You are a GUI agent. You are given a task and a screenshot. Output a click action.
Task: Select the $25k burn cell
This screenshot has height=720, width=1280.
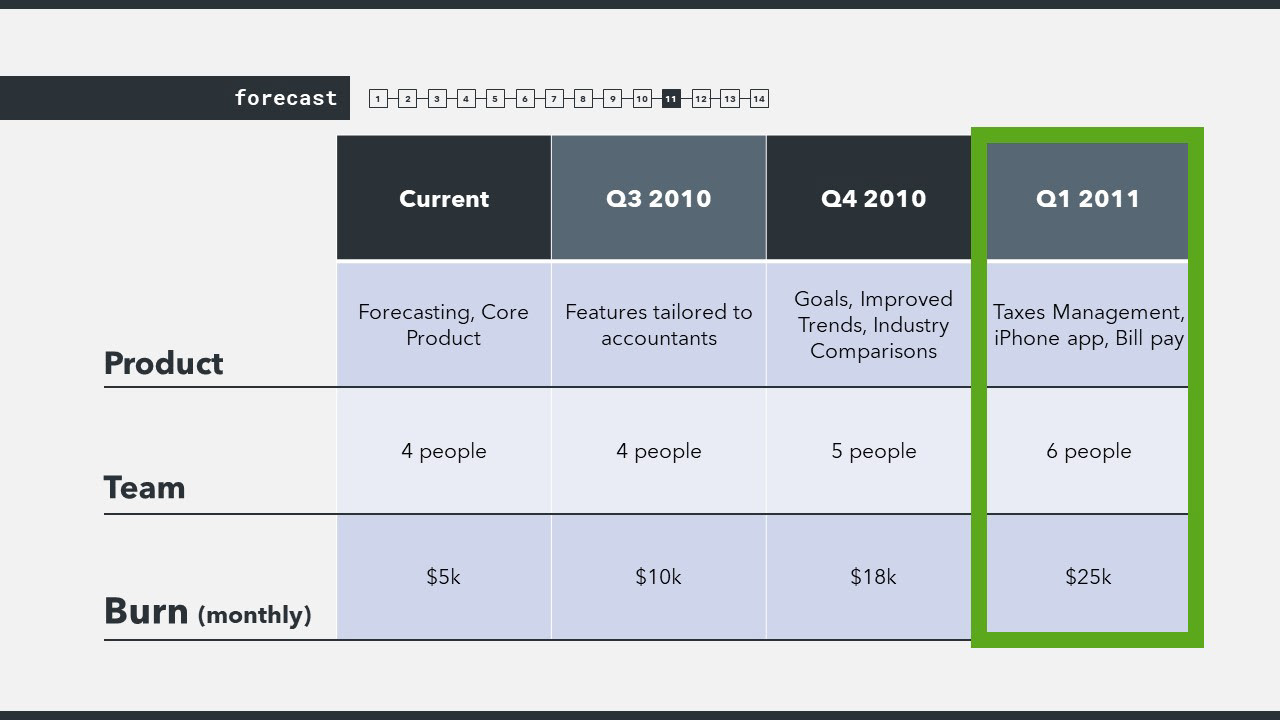click(x=1088, y=577)
